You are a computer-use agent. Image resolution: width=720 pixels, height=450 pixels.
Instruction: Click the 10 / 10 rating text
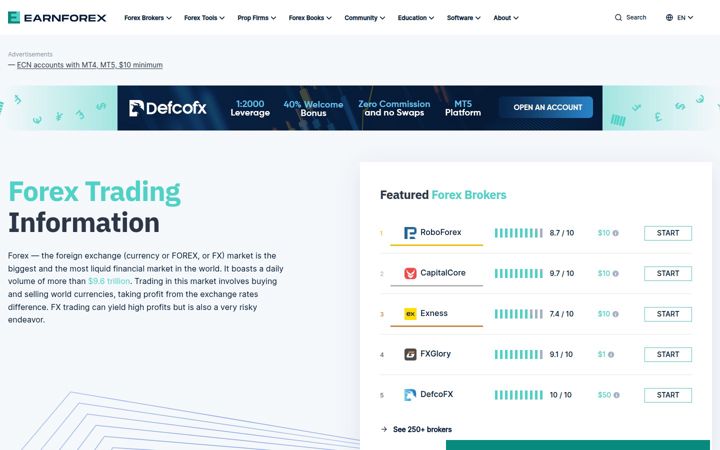pyautogui.click(x=561, y=395)
